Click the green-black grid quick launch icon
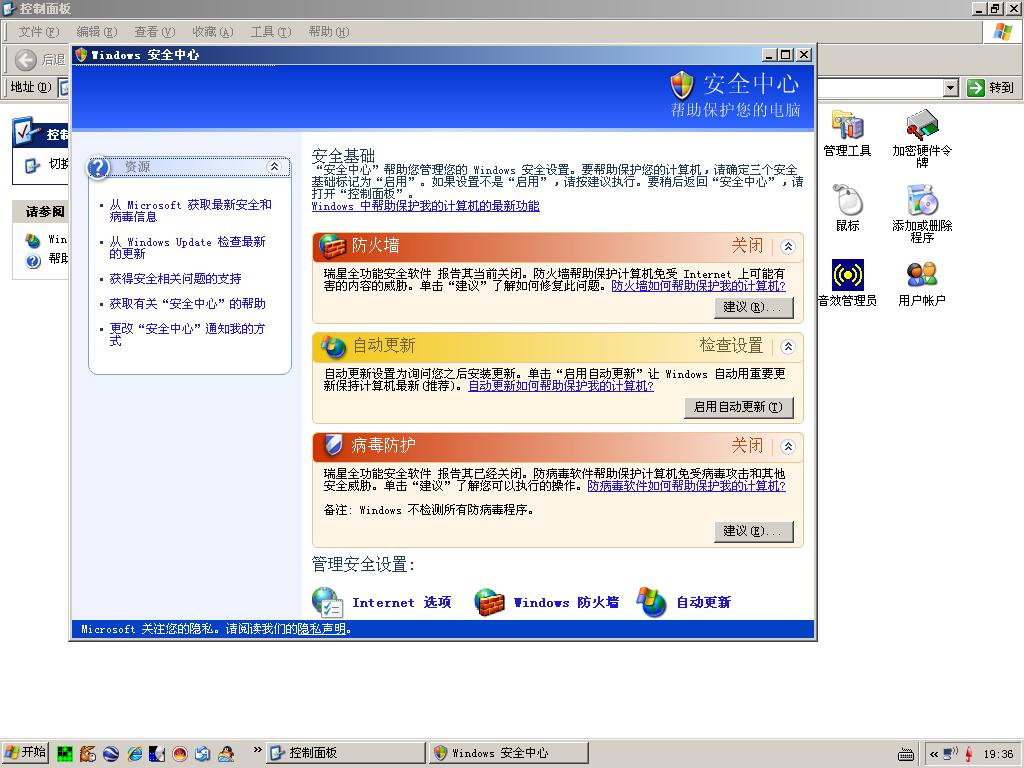 65,754
